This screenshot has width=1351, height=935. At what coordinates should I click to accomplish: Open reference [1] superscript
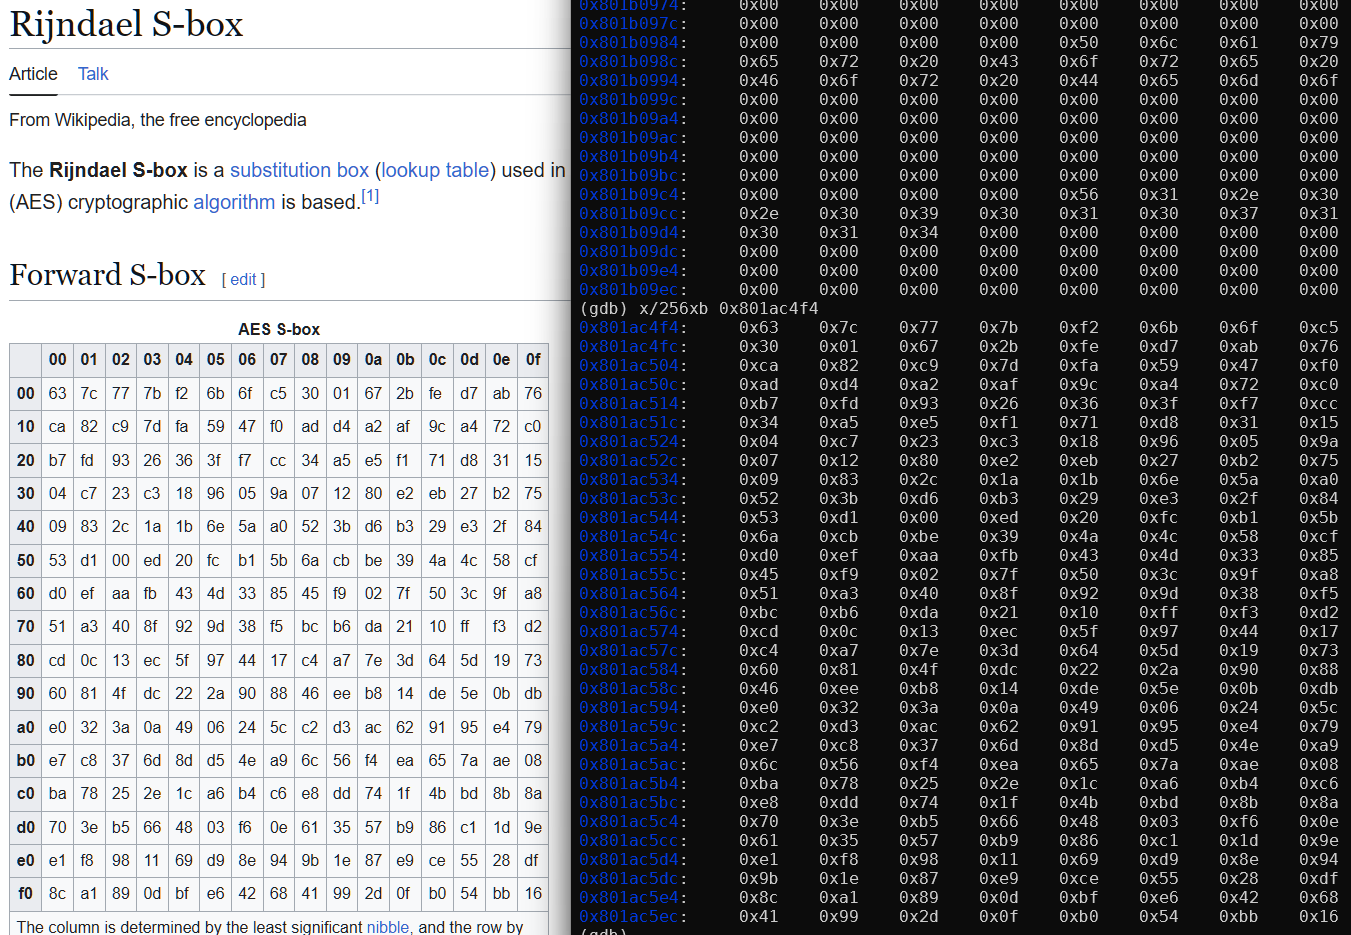click(370, 196)
